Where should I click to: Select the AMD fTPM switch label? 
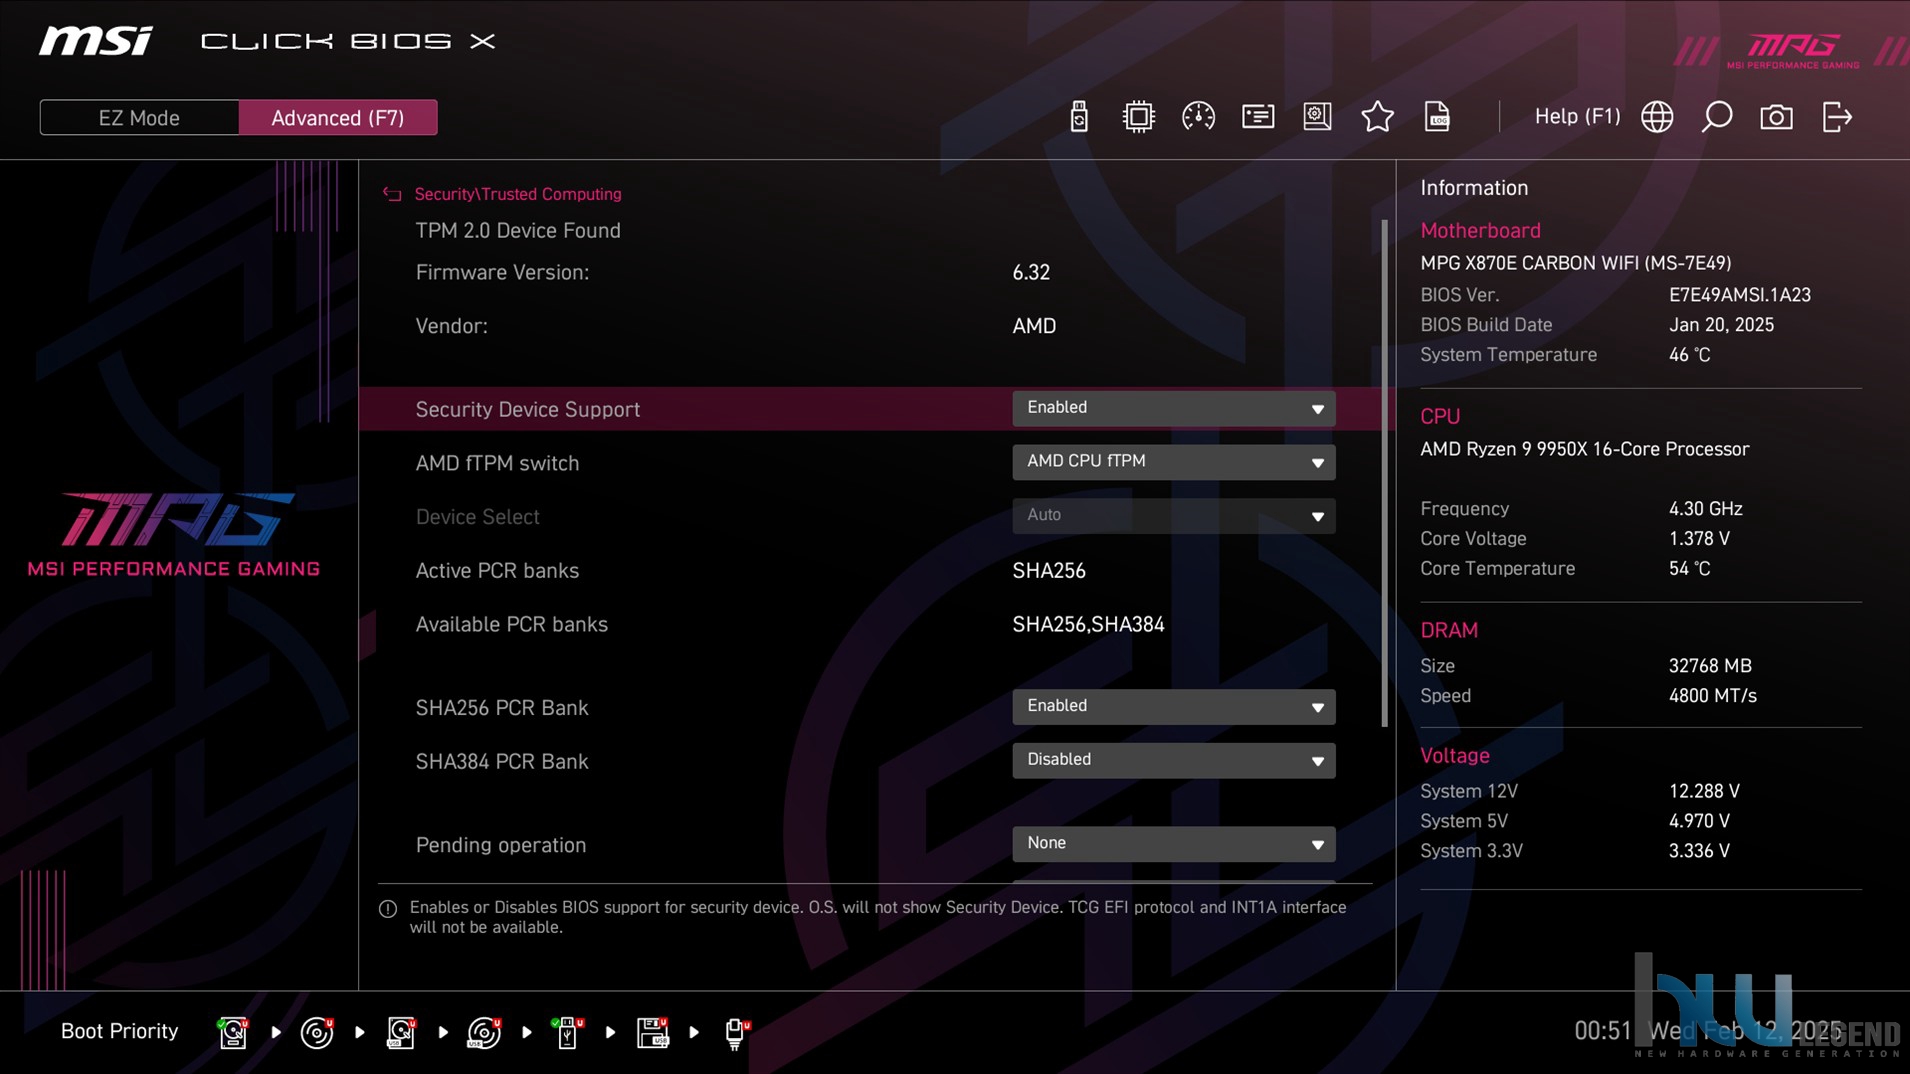tap(497, 463)
